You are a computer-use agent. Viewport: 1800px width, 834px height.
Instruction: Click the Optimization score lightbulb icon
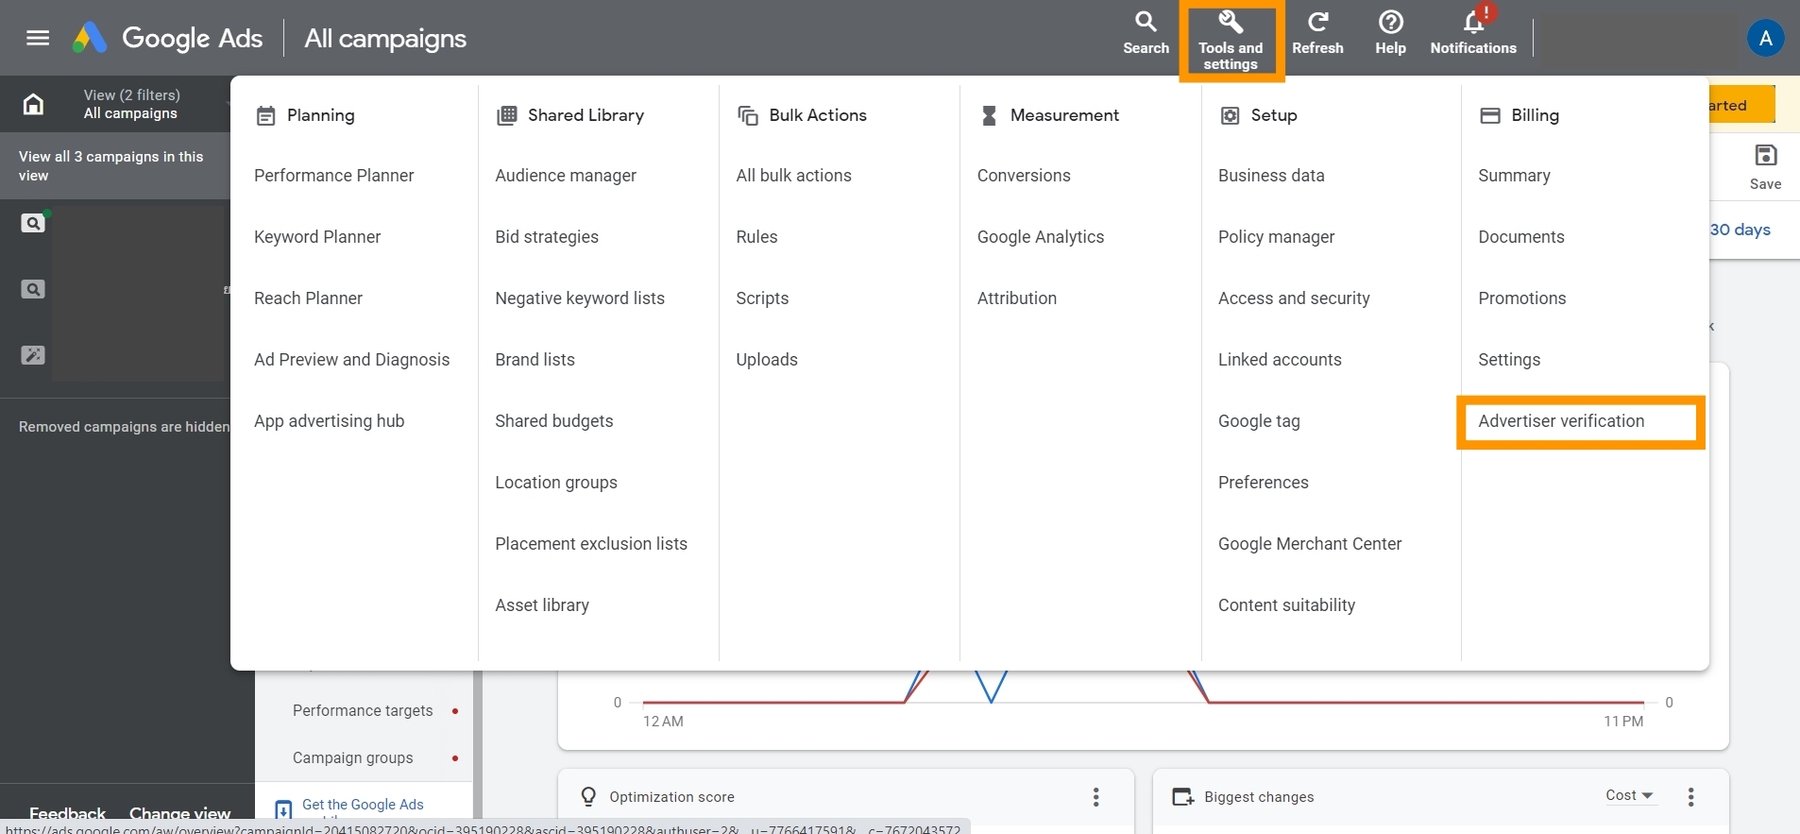[588, 797]
